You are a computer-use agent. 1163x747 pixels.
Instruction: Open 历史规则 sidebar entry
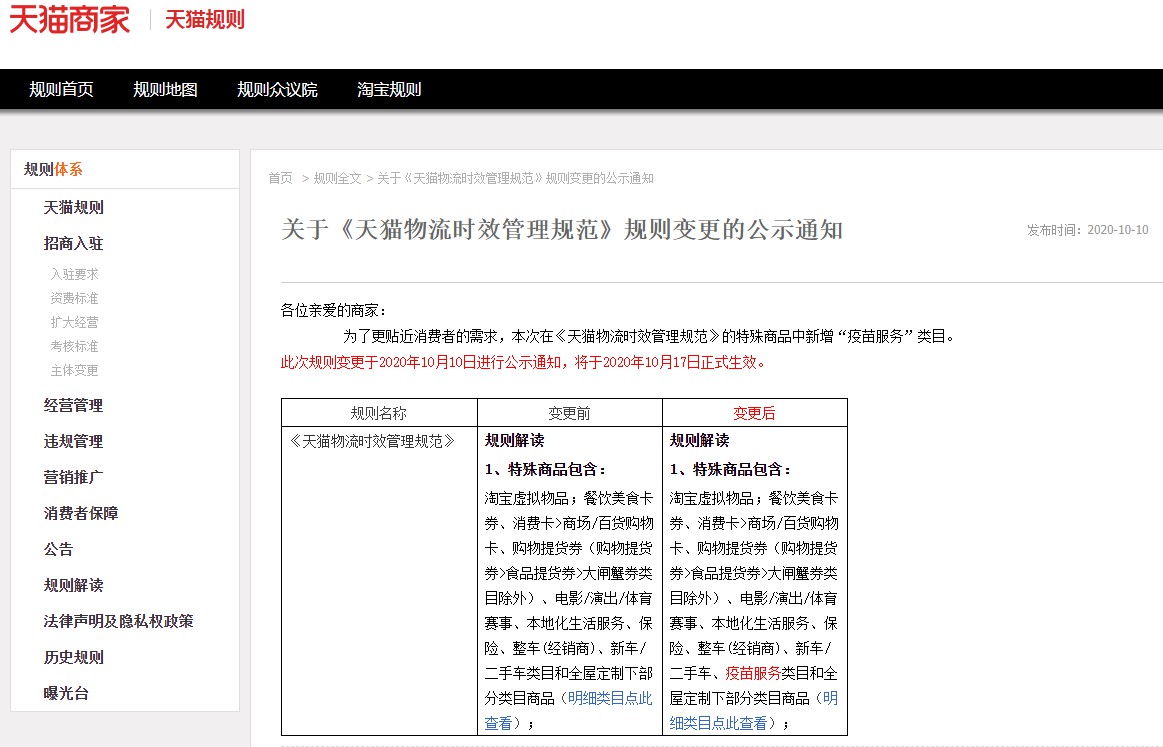[x=73, y=657]
